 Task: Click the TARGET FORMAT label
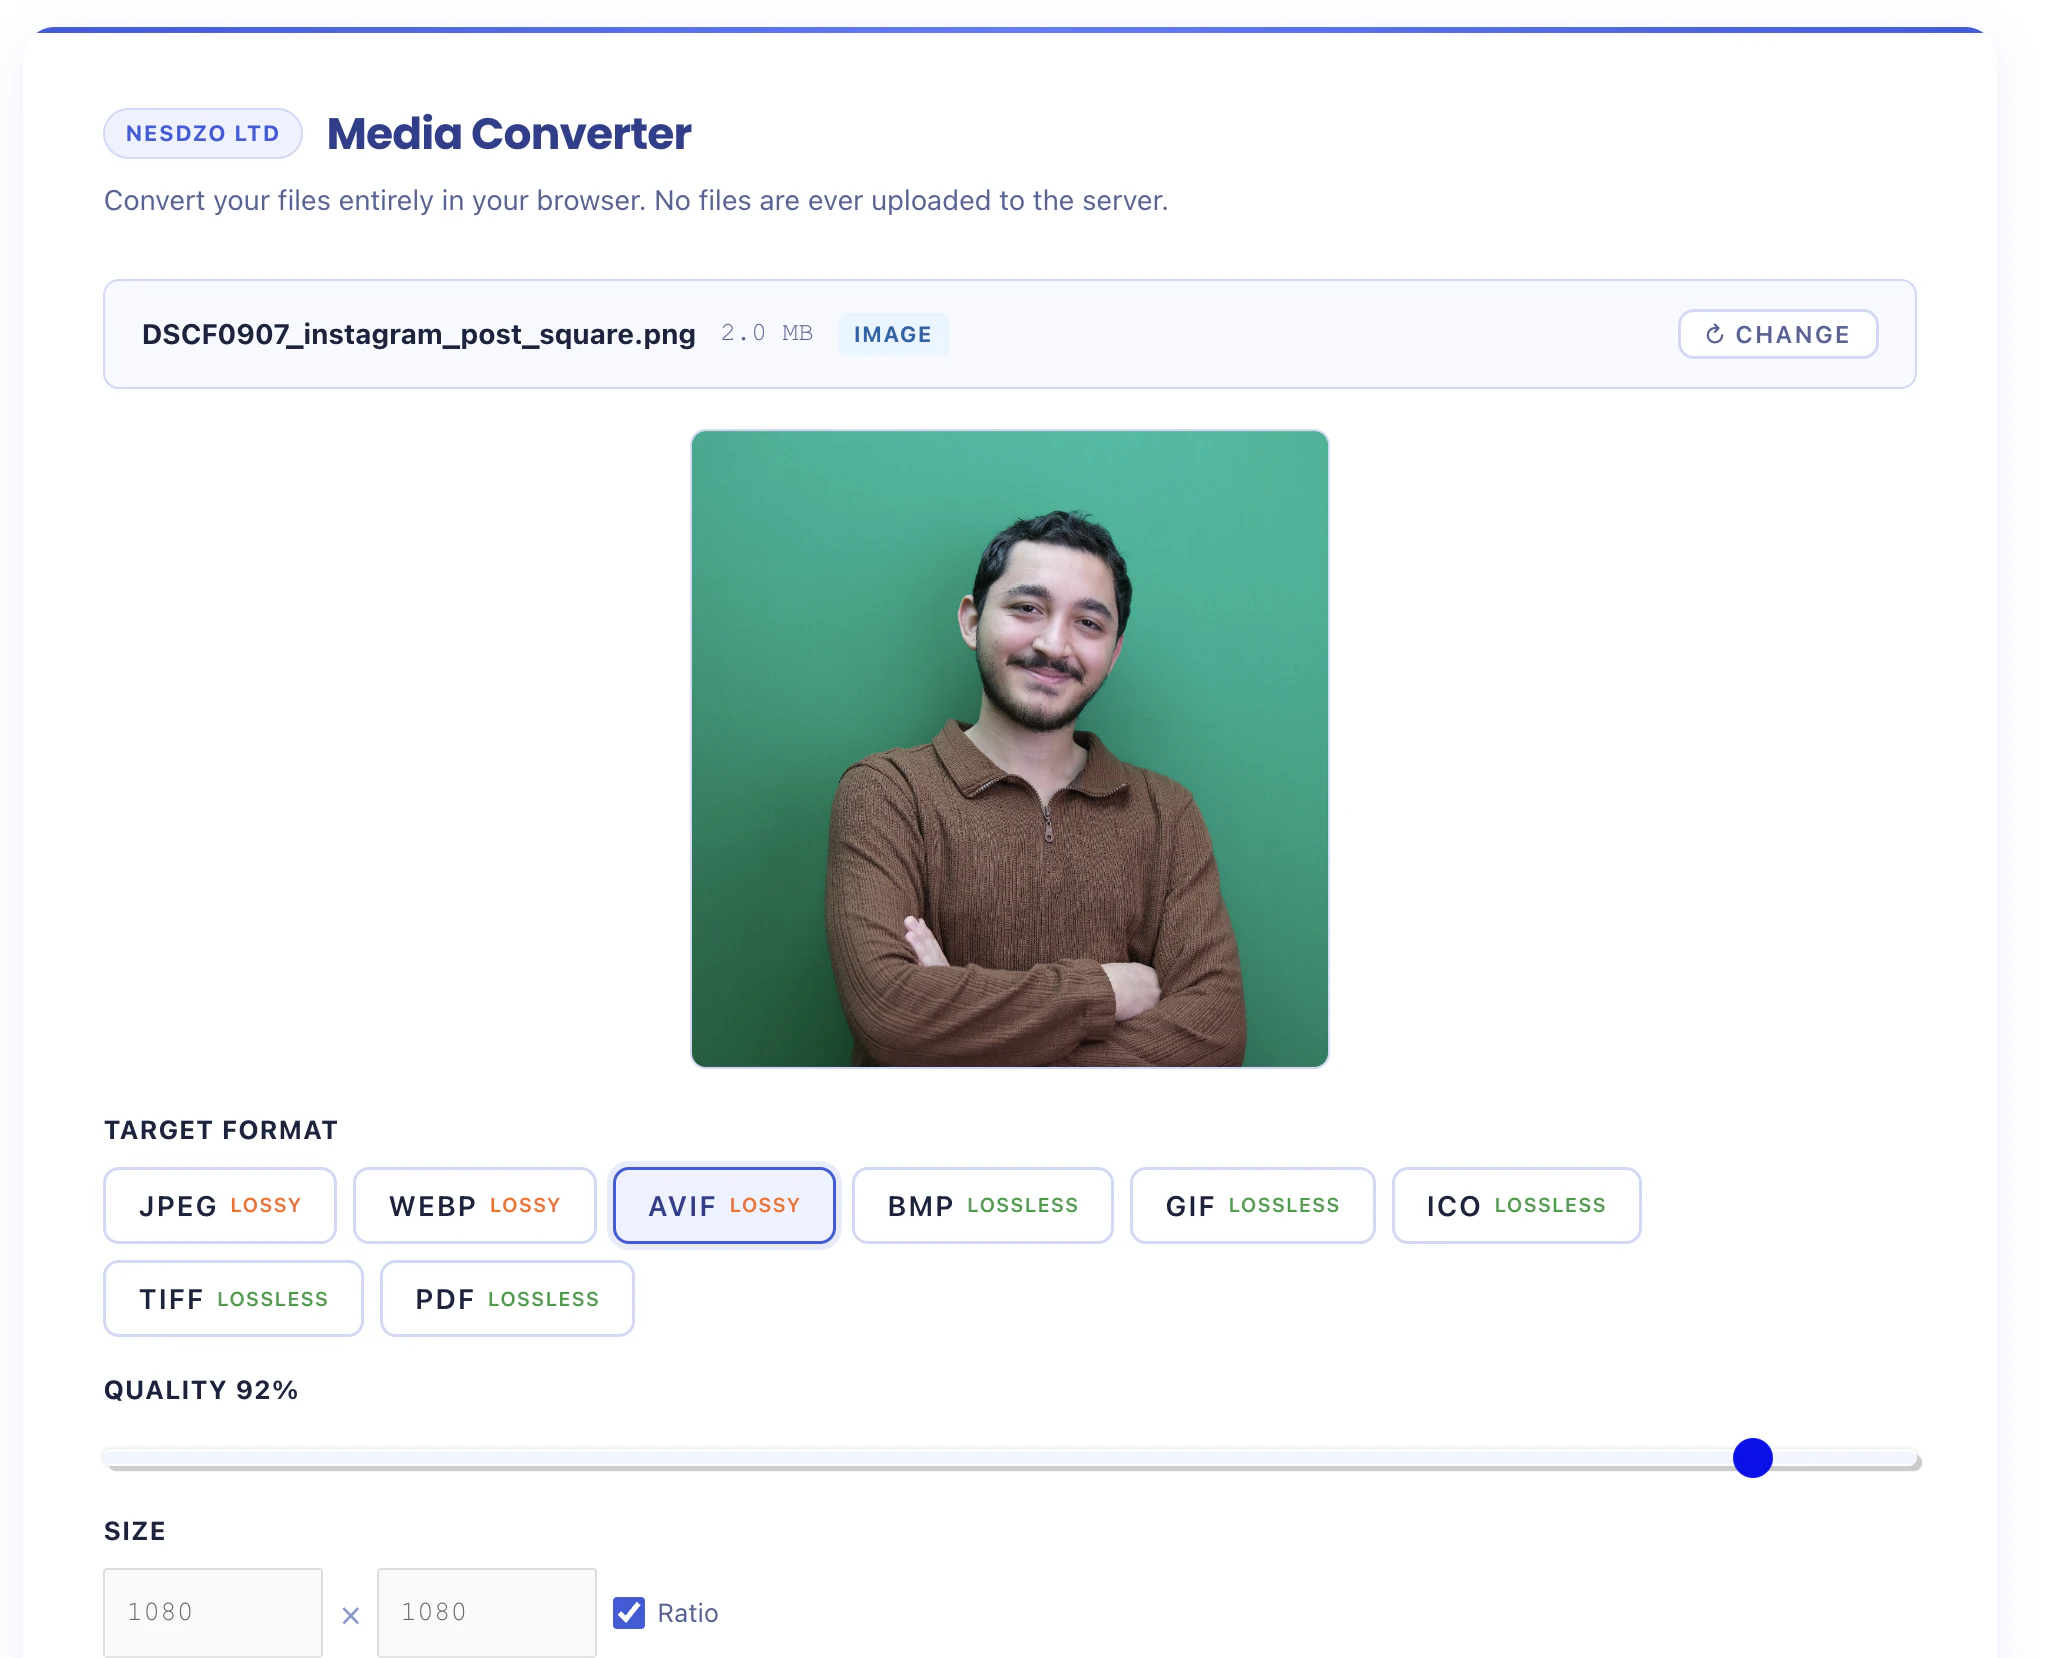tap(221, 1130)
